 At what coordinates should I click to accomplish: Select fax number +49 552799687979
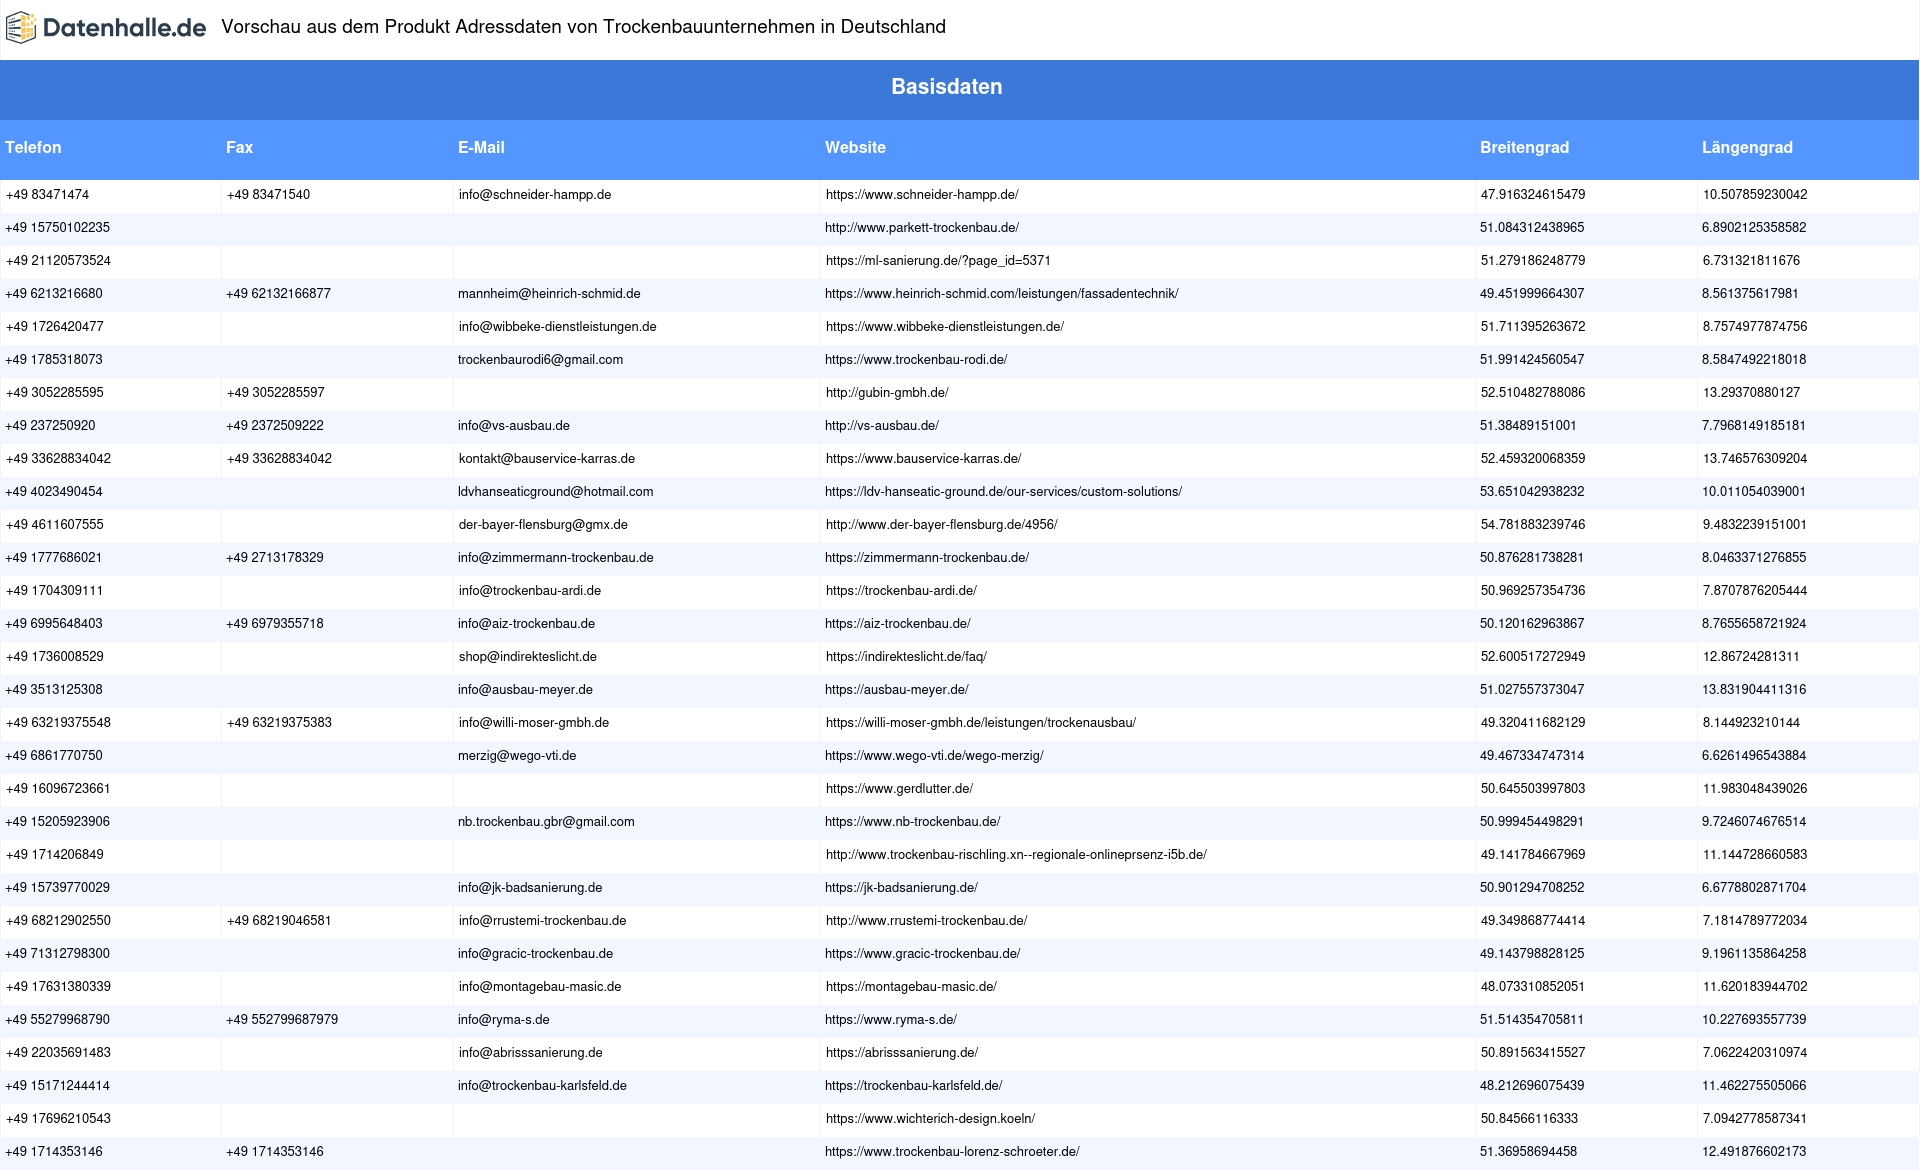pos(282,1020)
